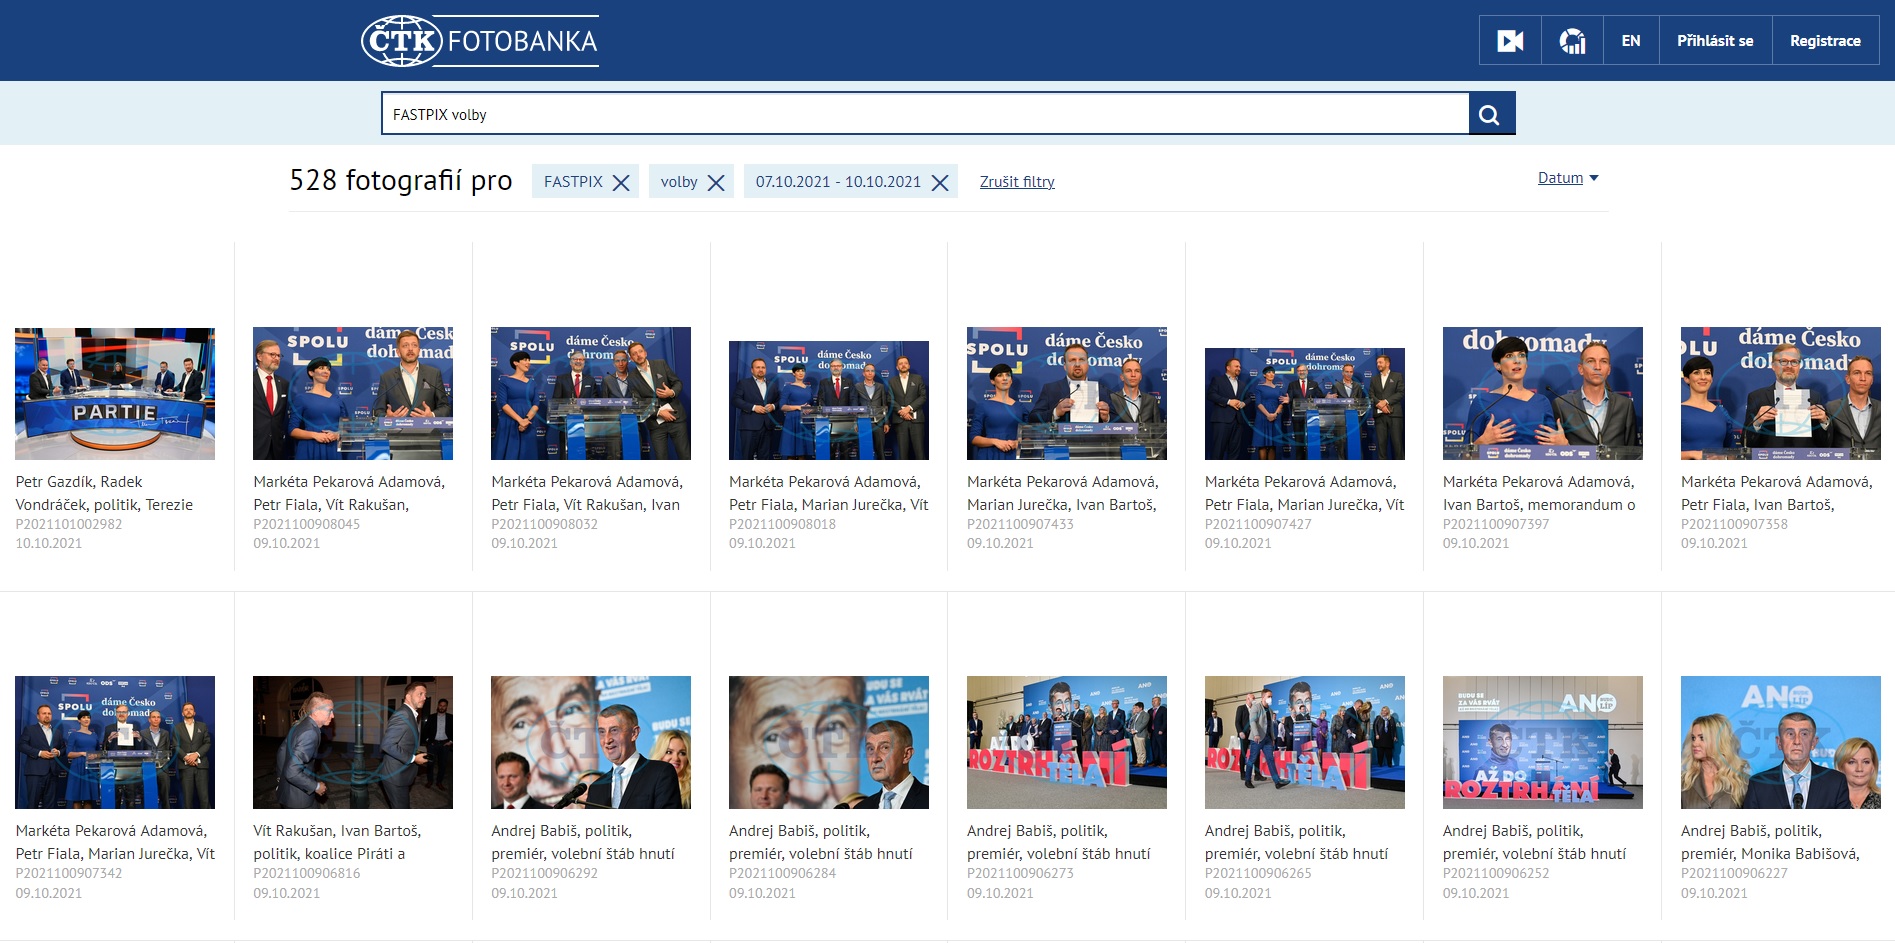Screen dimensions: 1895x943
Task: Click date 10.10.2021 under the PARTIE photo
Action: pyautogui.click(x=49, y=543)
